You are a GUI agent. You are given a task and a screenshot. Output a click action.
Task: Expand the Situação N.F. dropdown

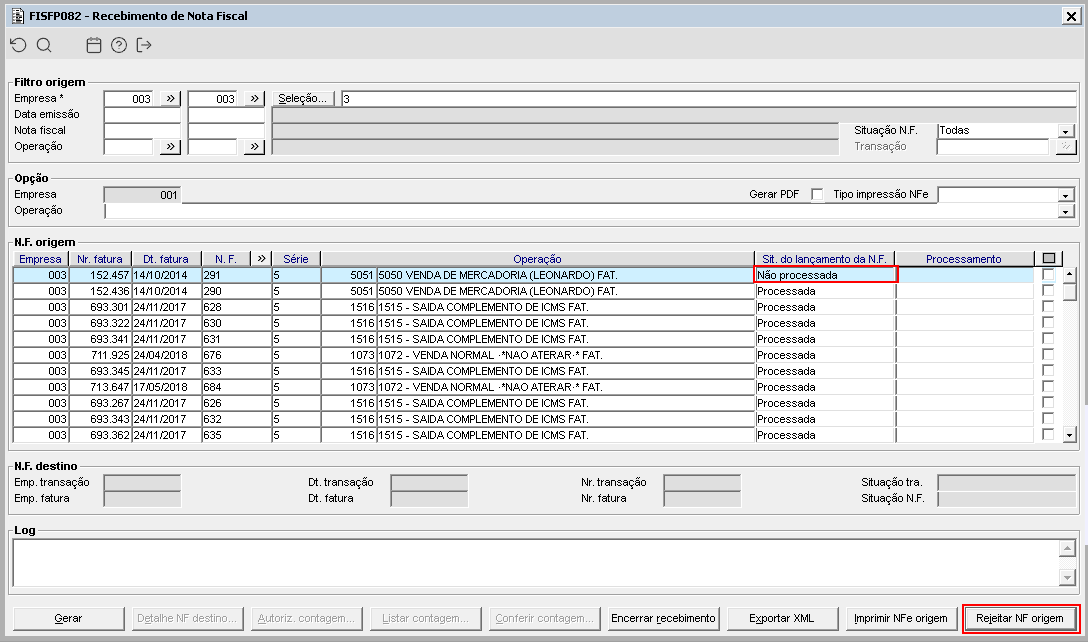[x=1066, y=130]
